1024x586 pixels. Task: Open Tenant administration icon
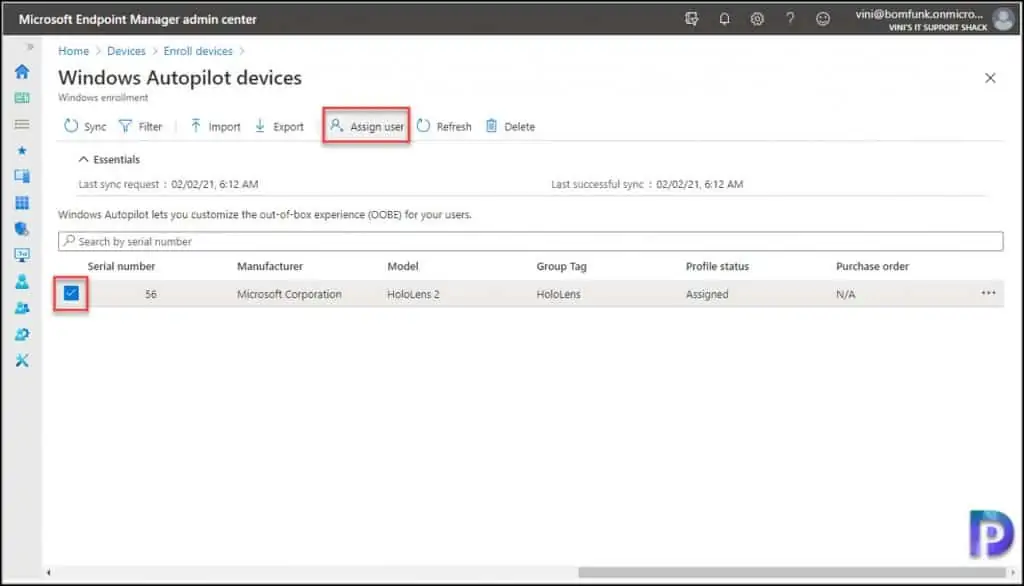point(22,334)
